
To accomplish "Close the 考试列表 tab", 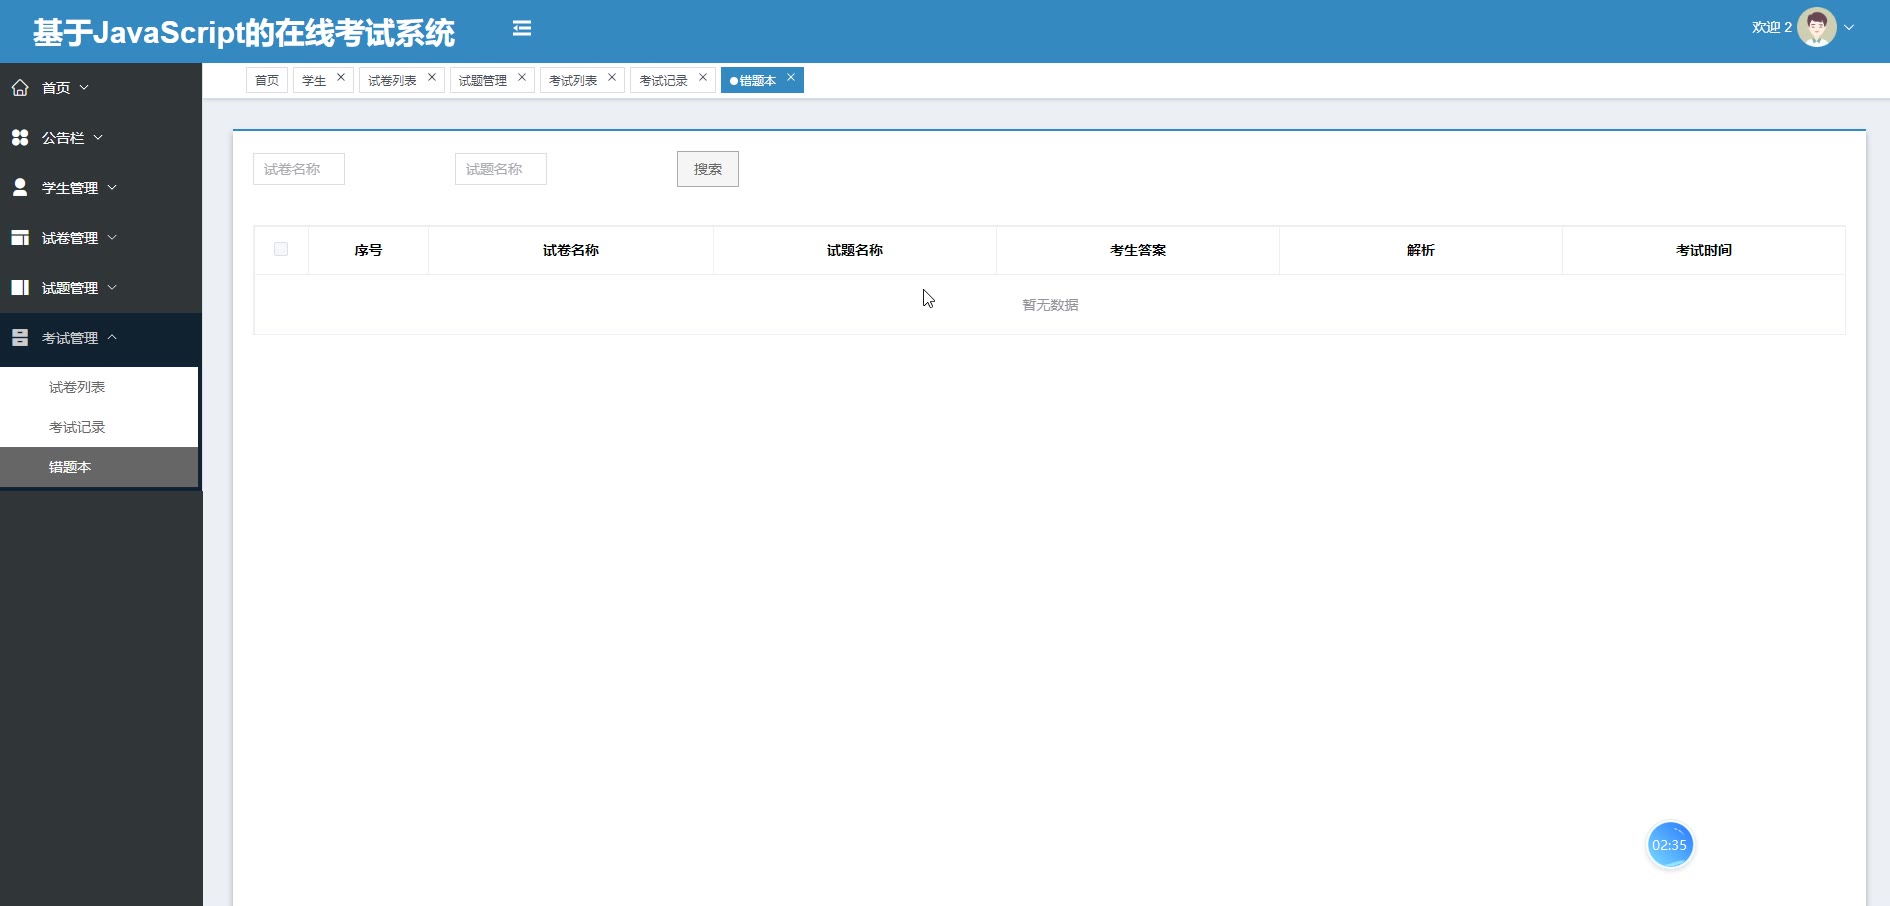I will [x=612, y=77].
